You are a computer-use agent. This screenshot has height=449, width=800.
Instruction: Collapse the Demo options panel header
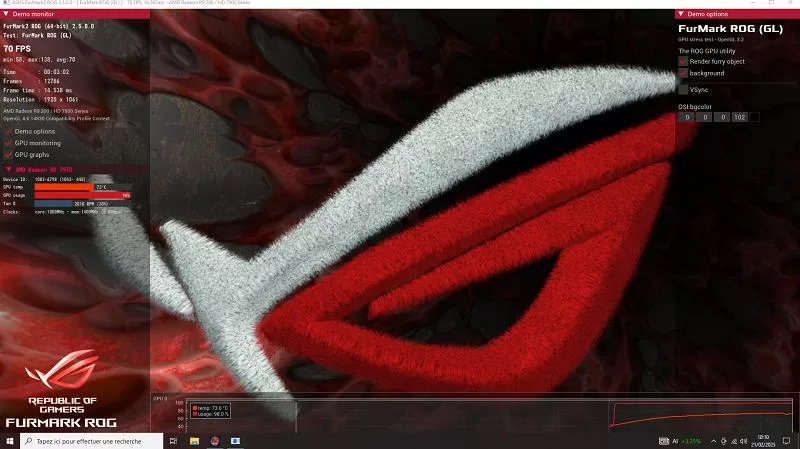(x=737, y=14)
